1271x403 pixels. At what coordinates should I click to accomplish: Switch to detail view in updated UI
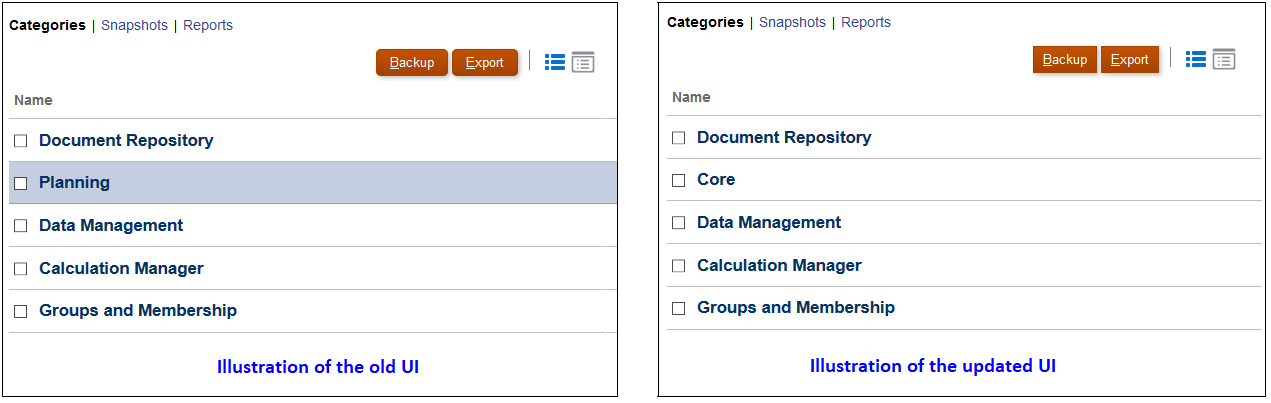point(1224,59)
